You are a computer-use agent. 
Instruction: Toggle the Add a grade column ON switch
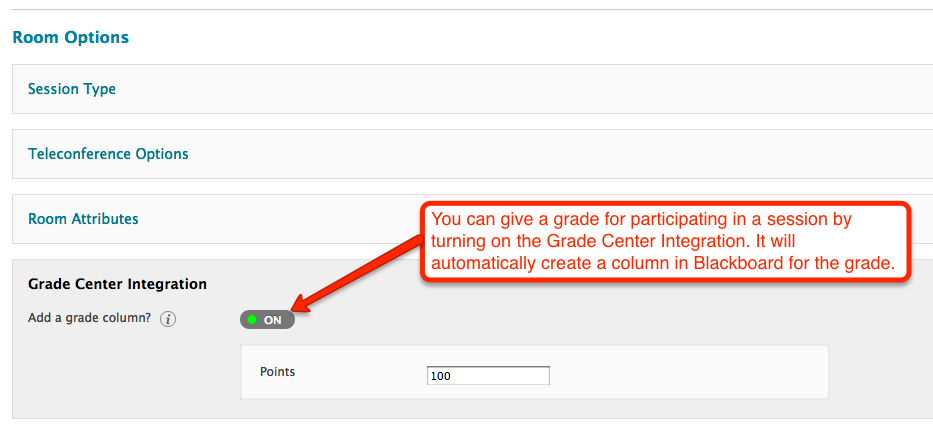pos(267,319)
